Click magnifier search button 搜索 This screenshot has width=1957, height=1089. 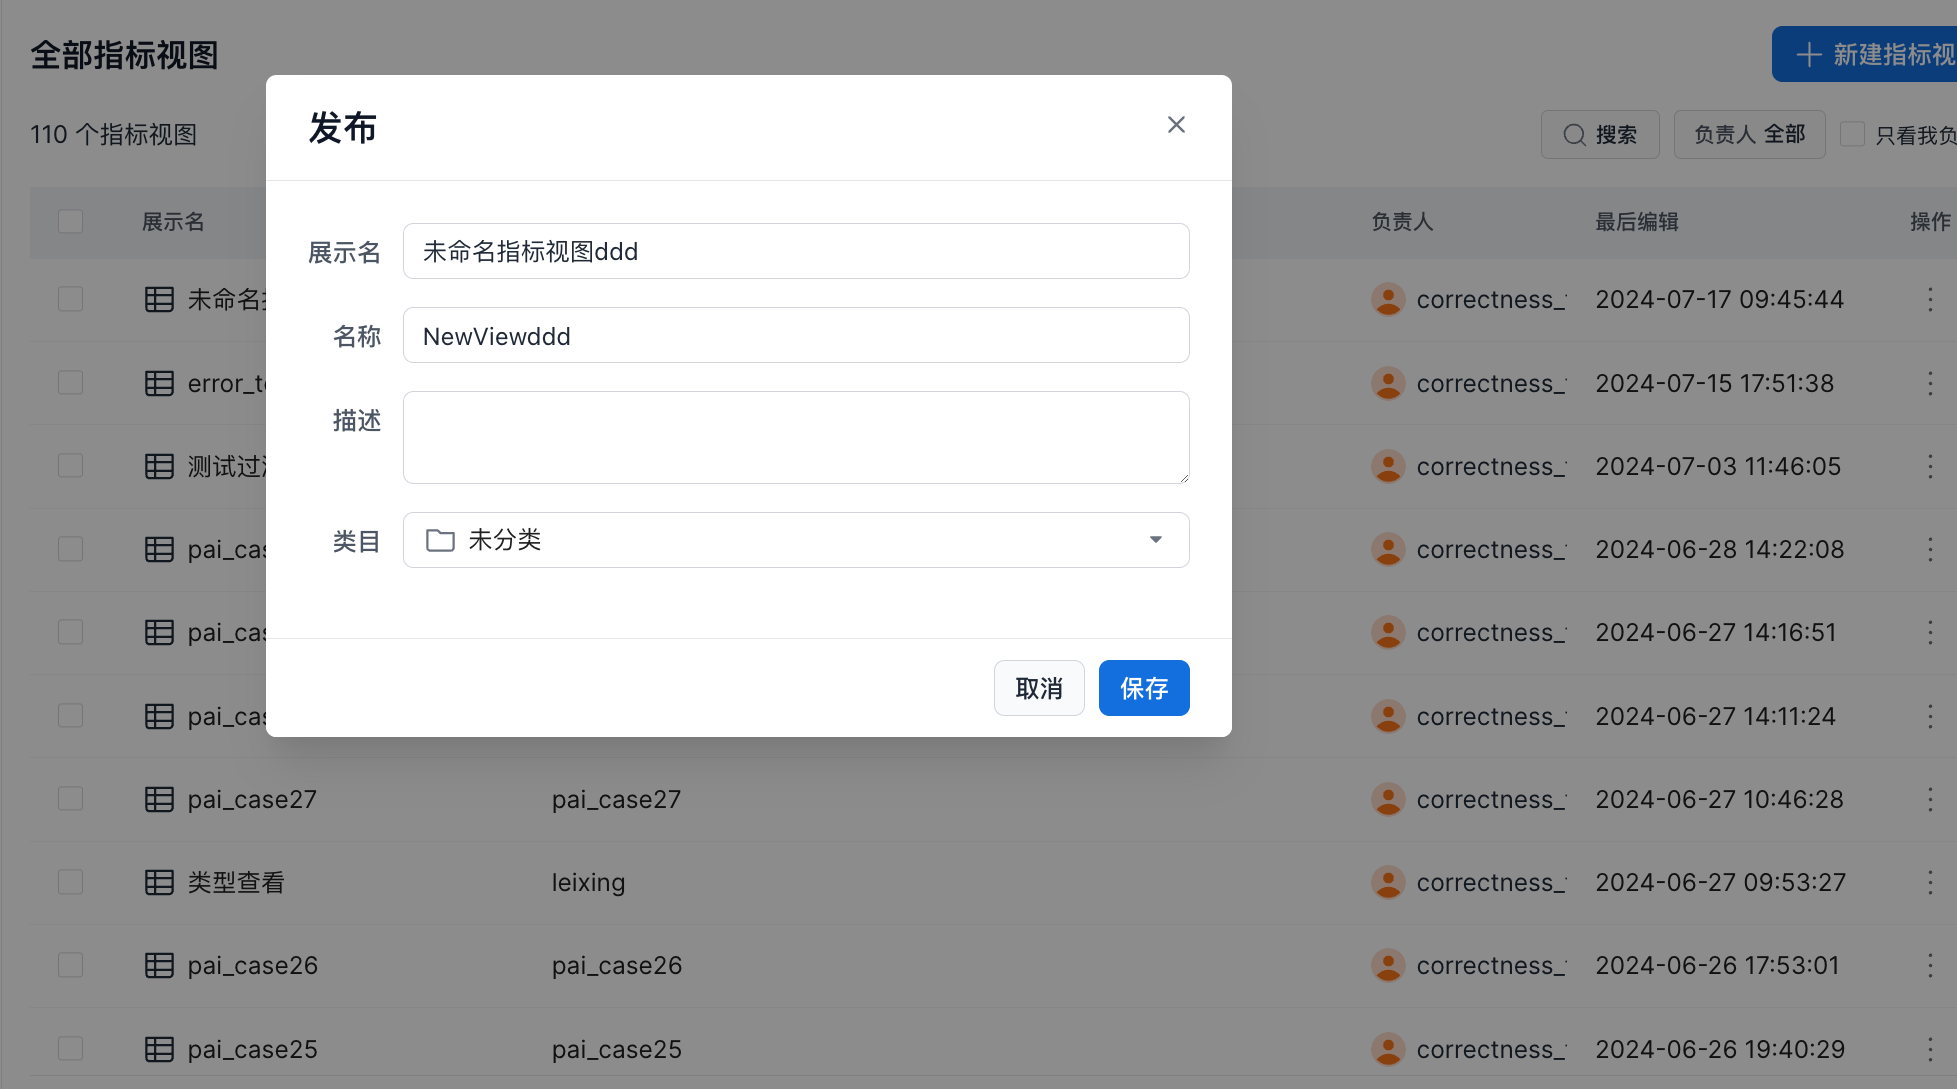1600,135
